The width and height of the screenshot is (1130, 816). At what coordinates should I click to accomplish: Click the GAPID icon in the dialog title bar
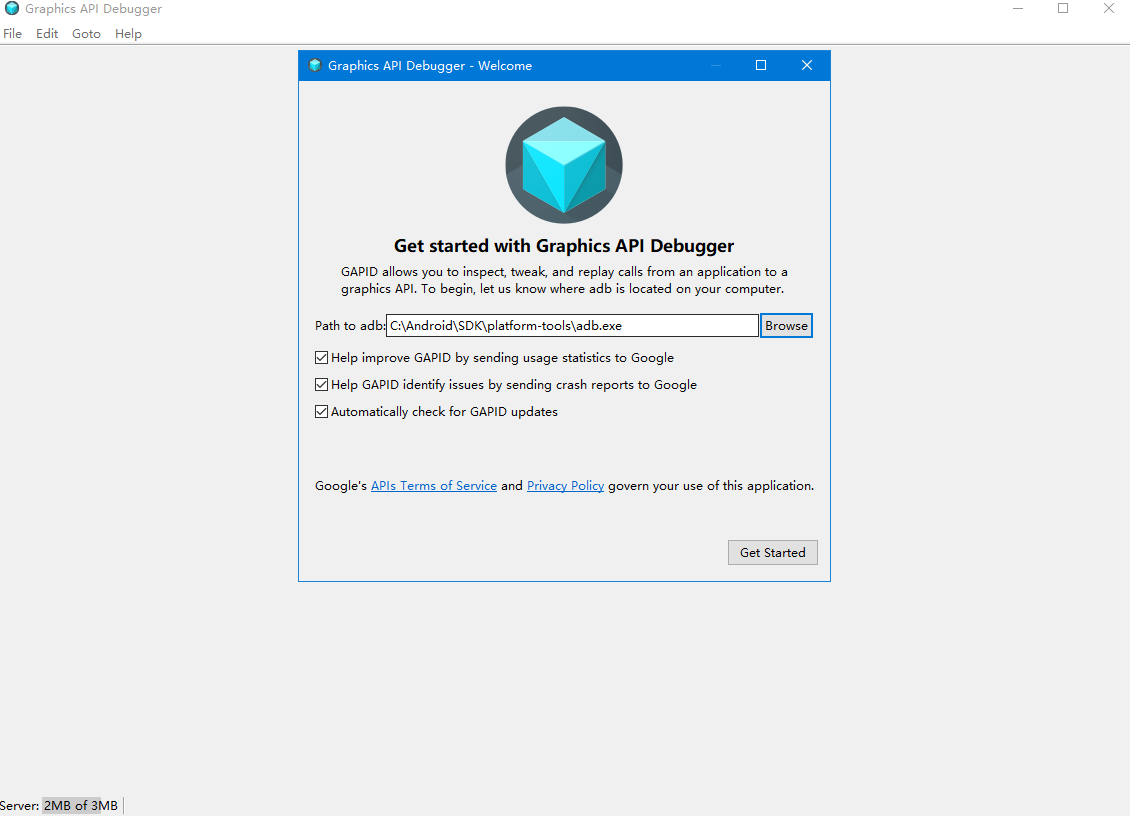315,66
